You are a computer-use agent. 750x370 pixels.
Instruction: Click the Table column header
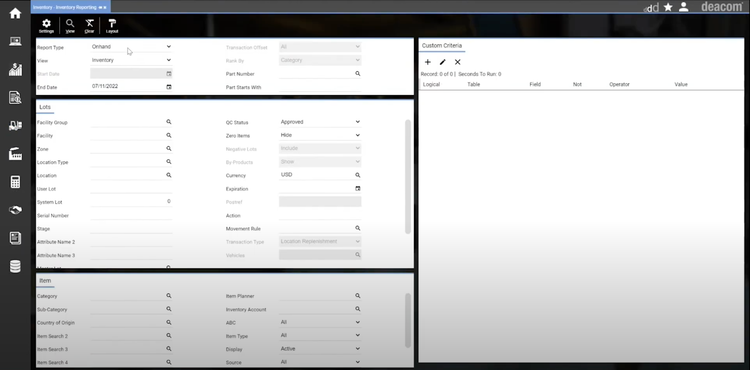(x=473, y=85)
